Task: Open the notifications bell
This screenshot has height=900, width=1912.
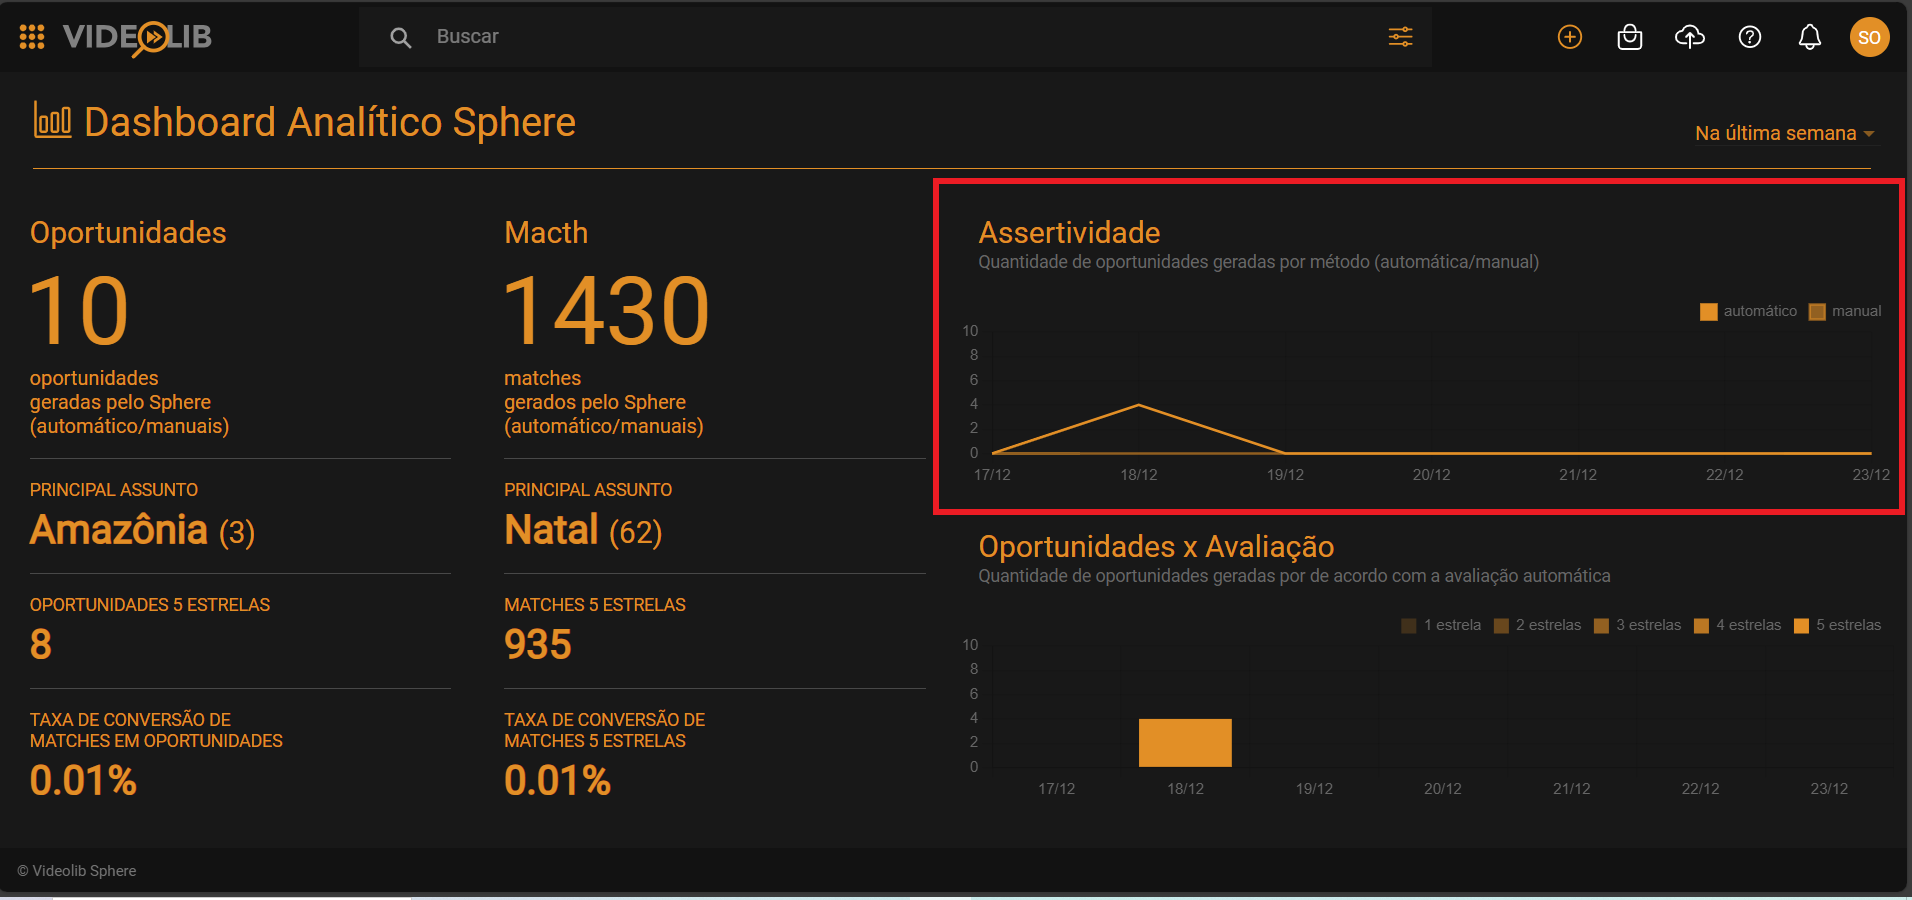Action: pos(1810,37)
